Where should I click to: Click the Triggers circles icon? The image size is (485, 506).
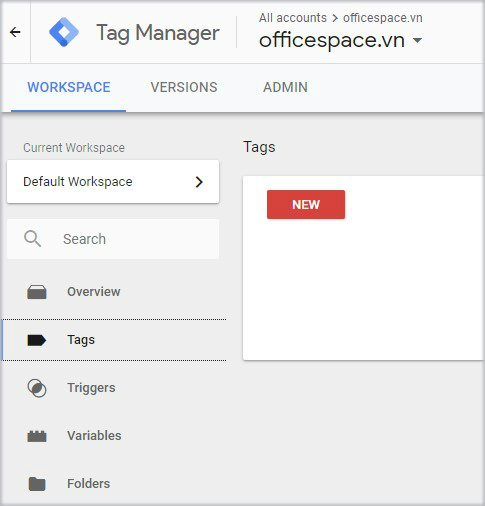[37, 388]
